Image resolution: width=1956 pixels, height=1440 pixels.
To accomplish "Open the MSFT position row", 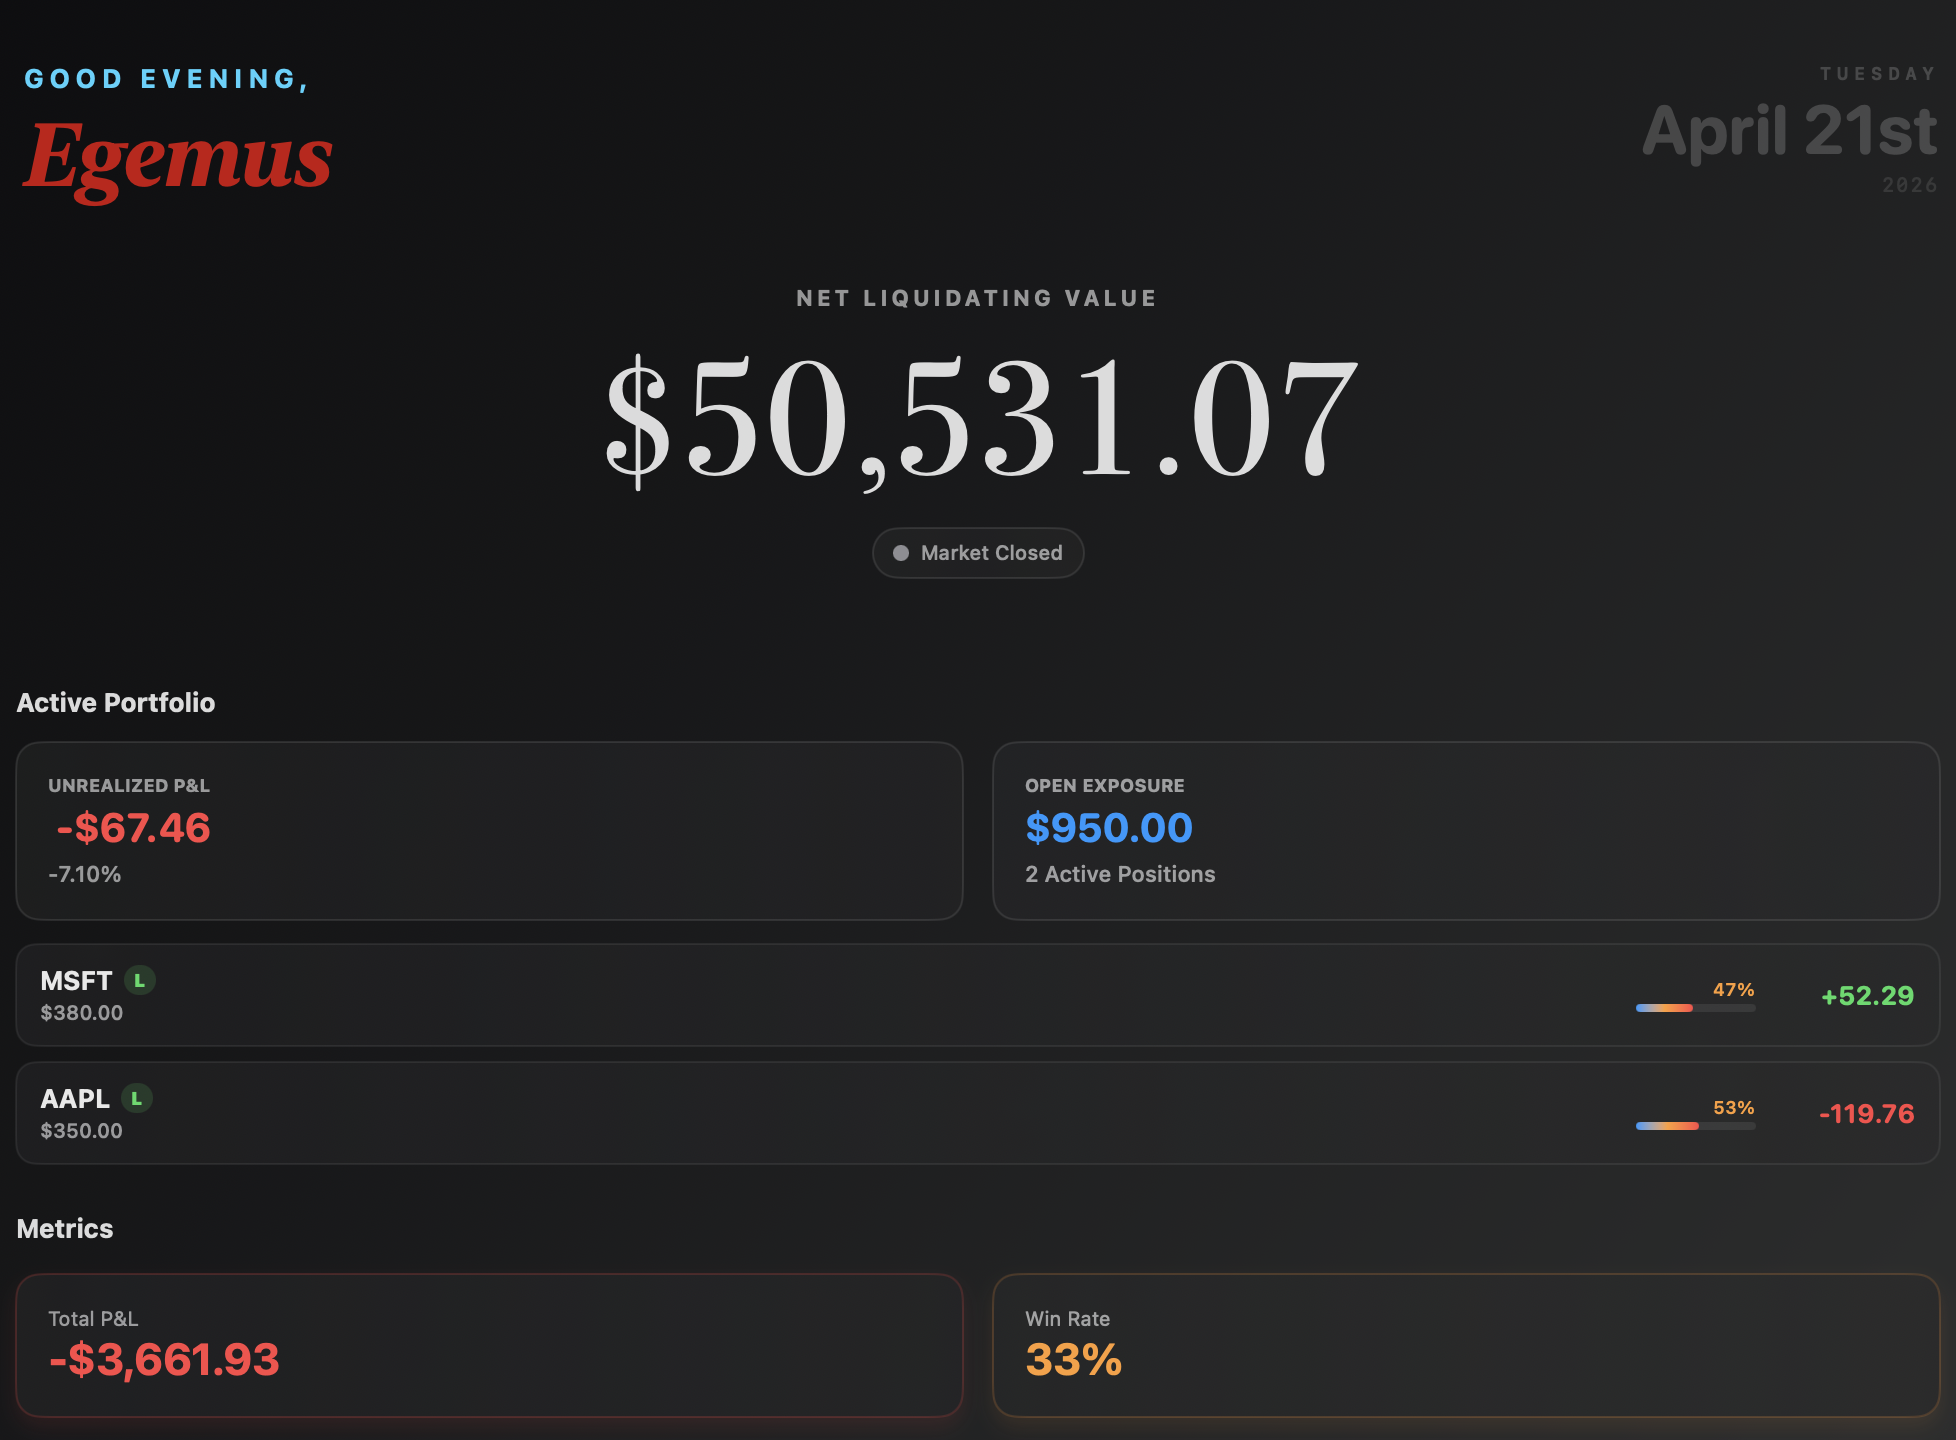I will tap(978, 995).
